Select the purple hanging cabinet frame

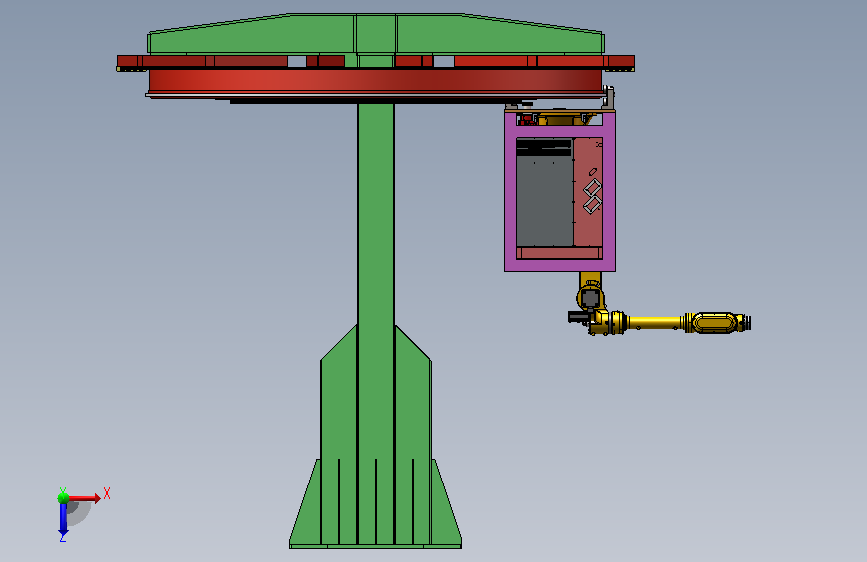tap(560, 191)
